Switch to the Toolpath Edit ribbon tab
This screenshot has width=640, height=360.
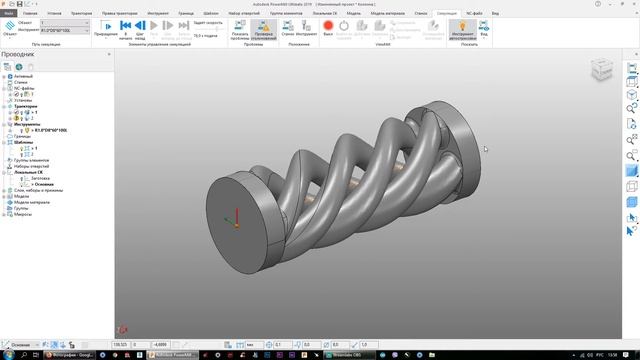[x=120, y=13]
